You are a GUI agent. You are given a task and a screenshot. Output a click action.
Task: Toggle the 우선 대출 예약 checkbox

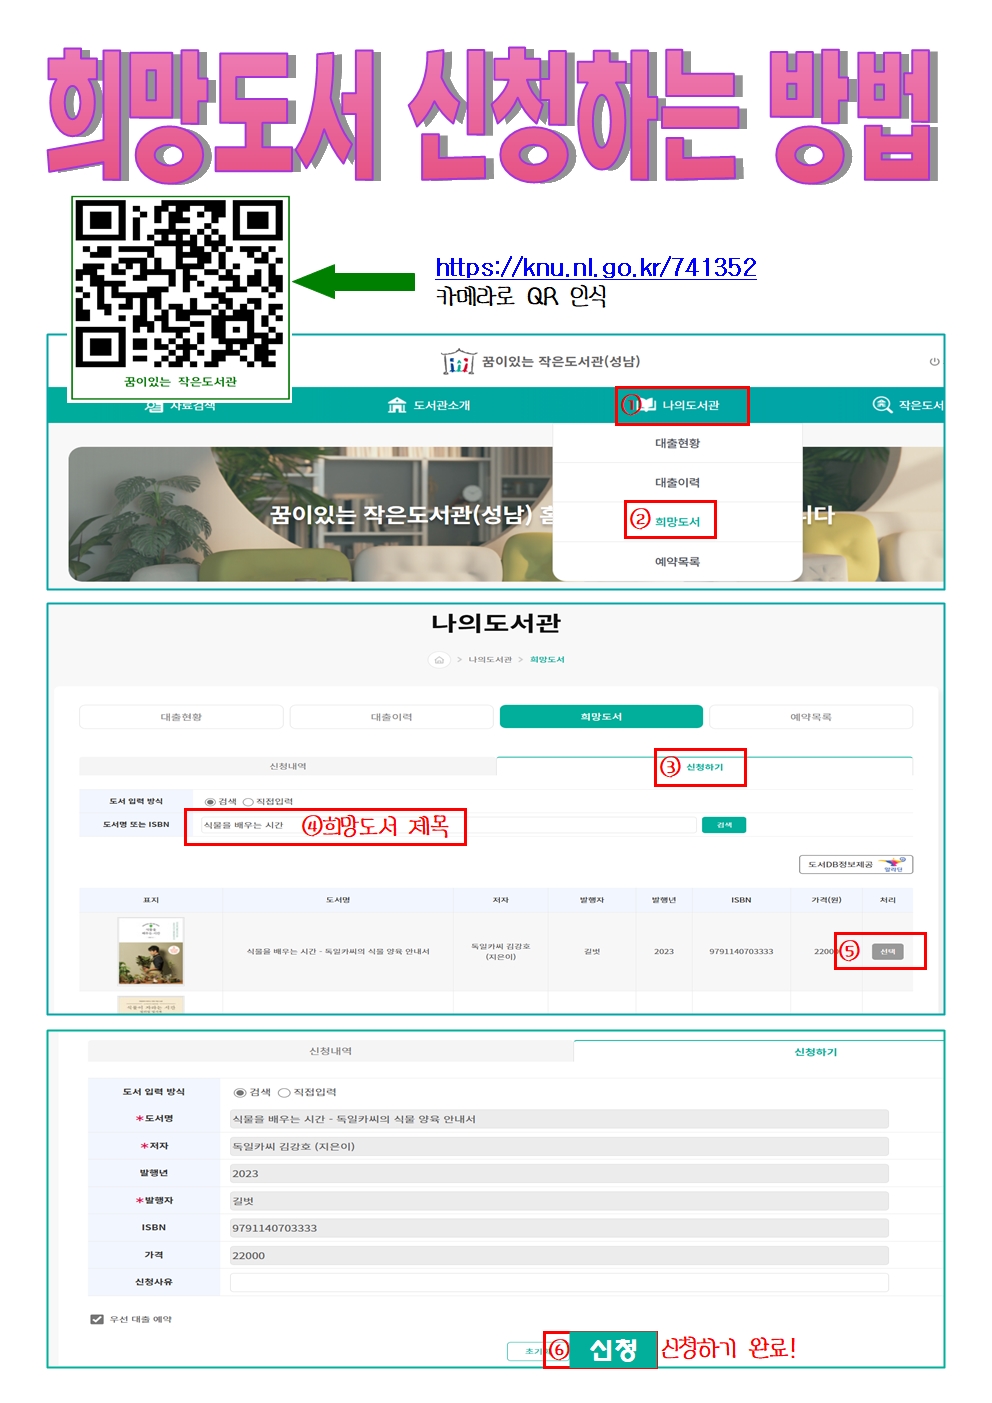click(97, 1319)
